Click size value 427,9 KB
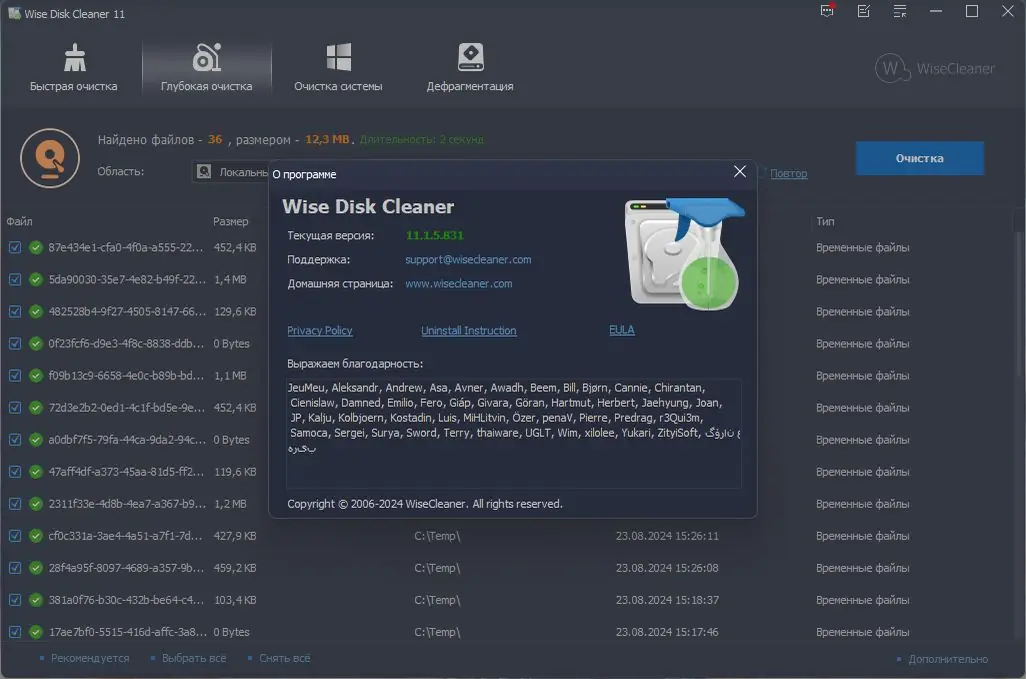 pyautogui.click(x=235, y=536)
